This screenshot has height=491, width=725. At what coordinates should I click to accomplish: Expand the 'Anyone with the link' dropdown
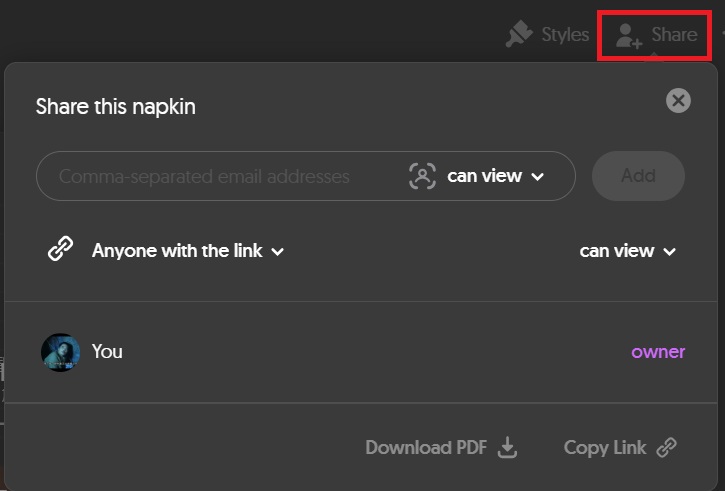point(188,251)
